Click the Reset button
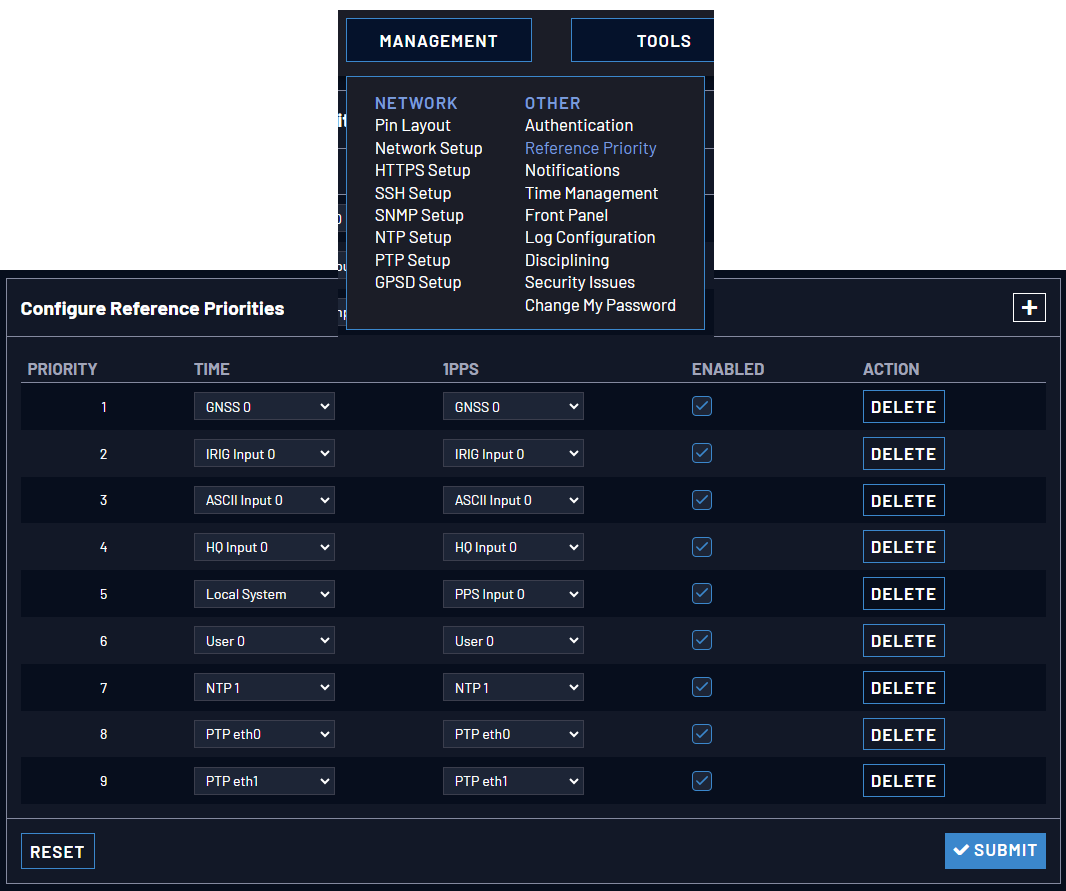The height and width of the screenshot is (891, 1066). pos(58,851)
